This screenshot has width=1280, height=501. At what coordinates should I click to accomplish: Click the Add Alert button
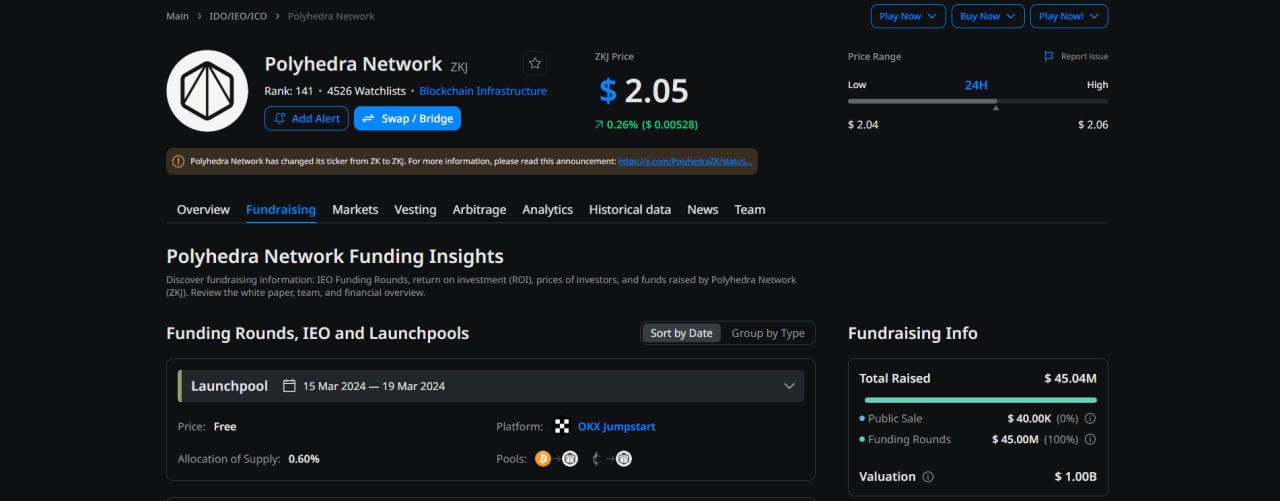coord(306,118)
